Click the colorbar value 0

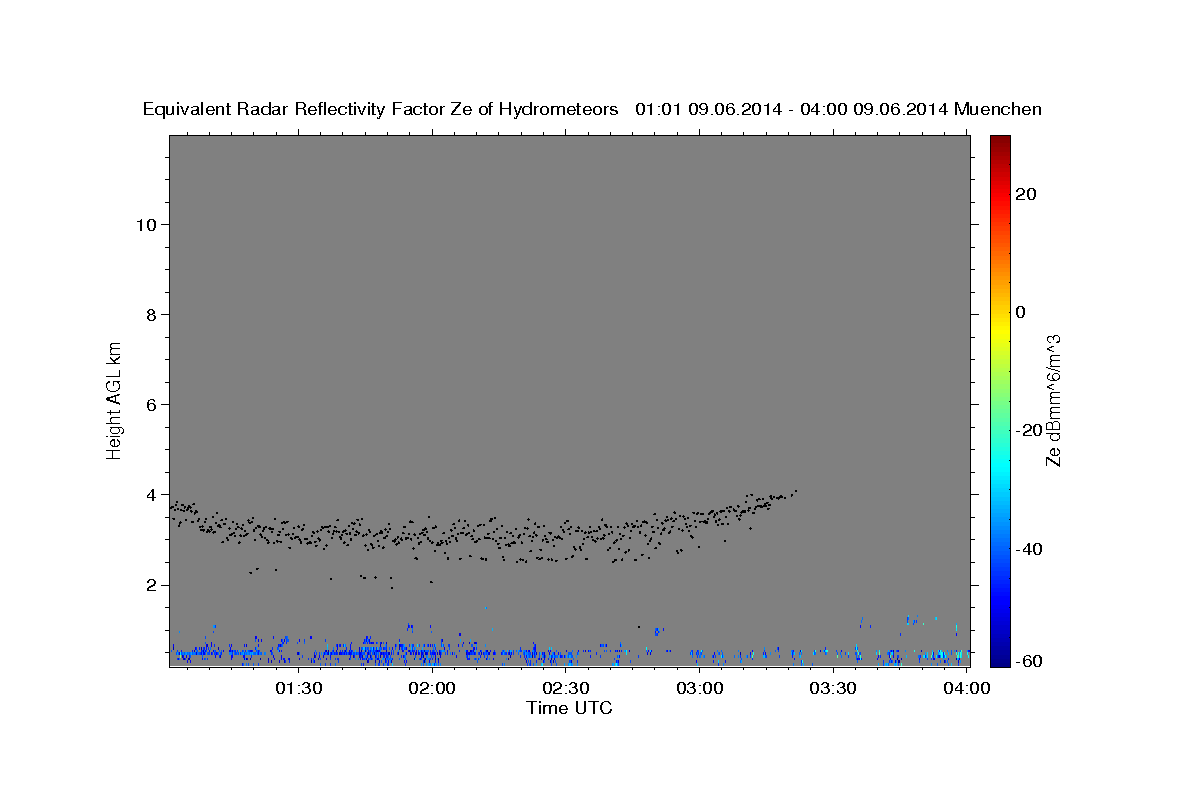pos(1021,312)
